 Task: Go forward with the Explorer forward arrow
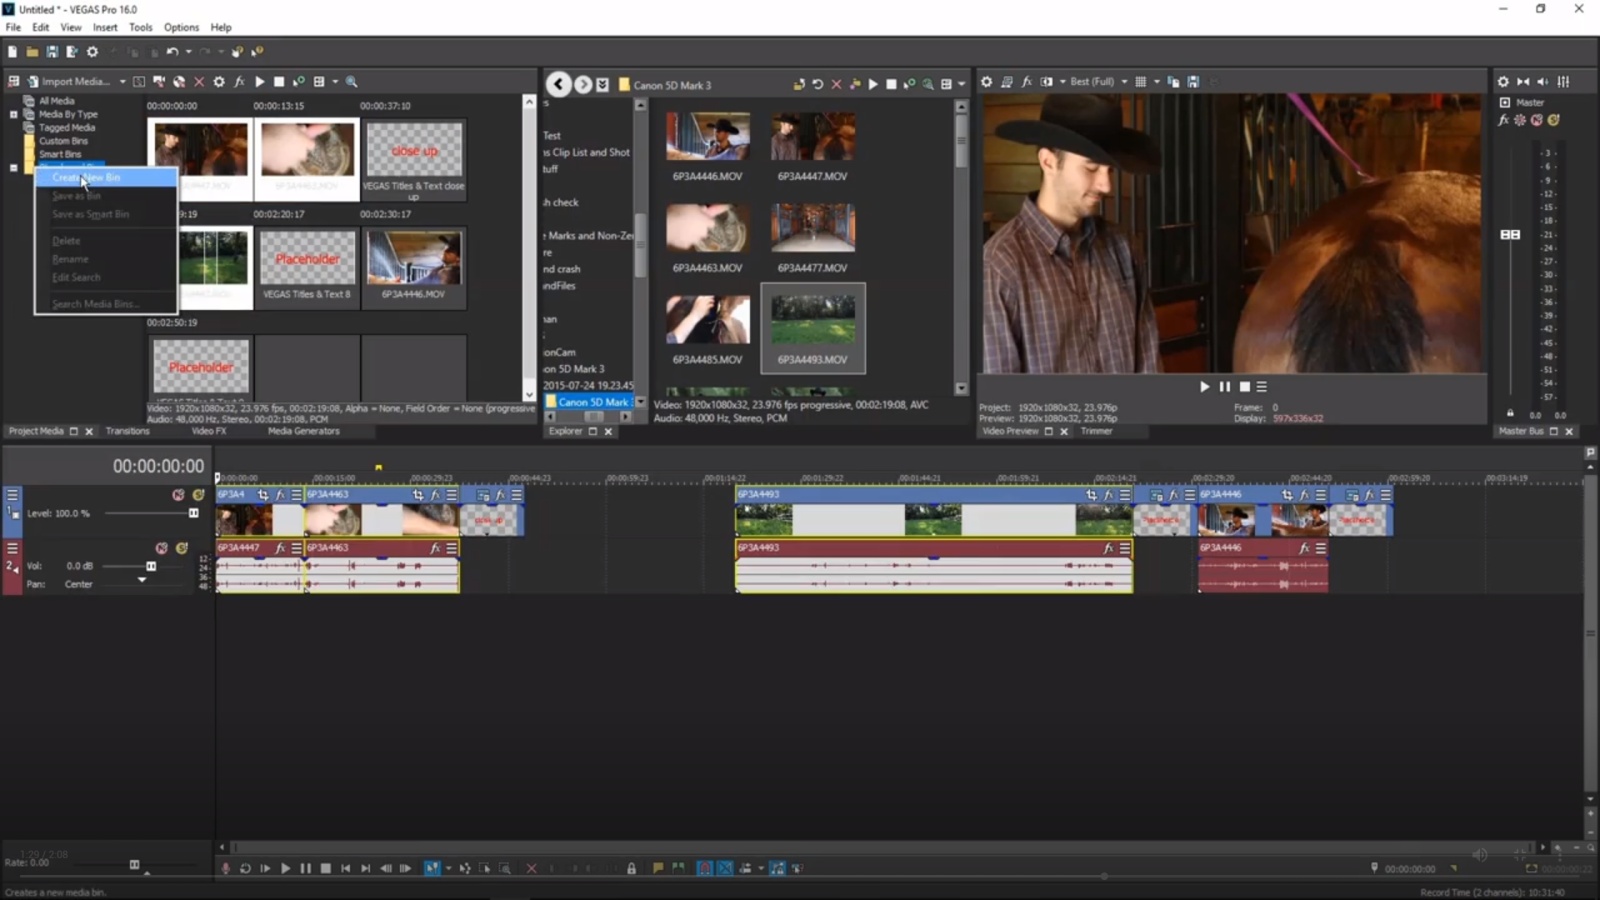point(583,85)
